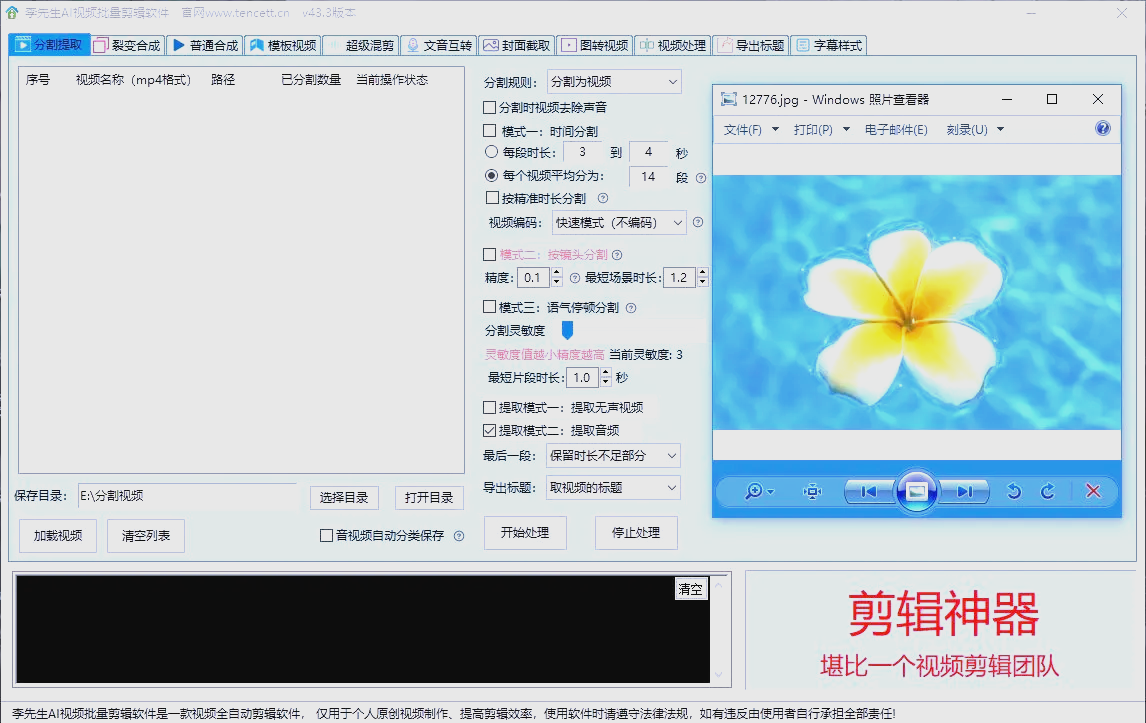The image size is (1146, 723).
Task: Expand the 最后一段 dropdown
Action: (x=613, y=455)
